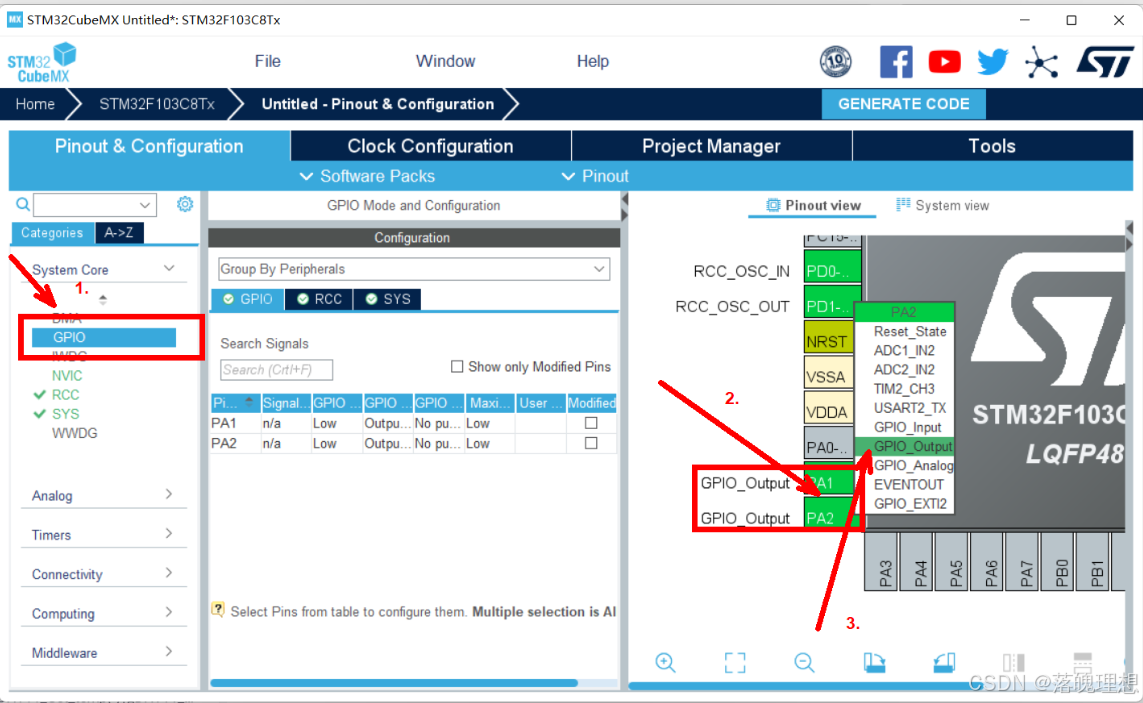Open the Help menu
This screenshot has height=703, width=1143.
click(593, 61)
